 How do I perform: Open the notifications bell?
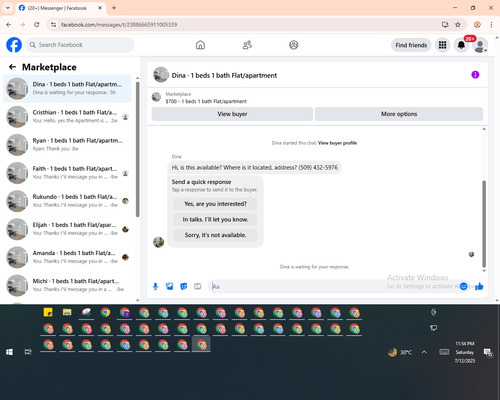(461, 45)
